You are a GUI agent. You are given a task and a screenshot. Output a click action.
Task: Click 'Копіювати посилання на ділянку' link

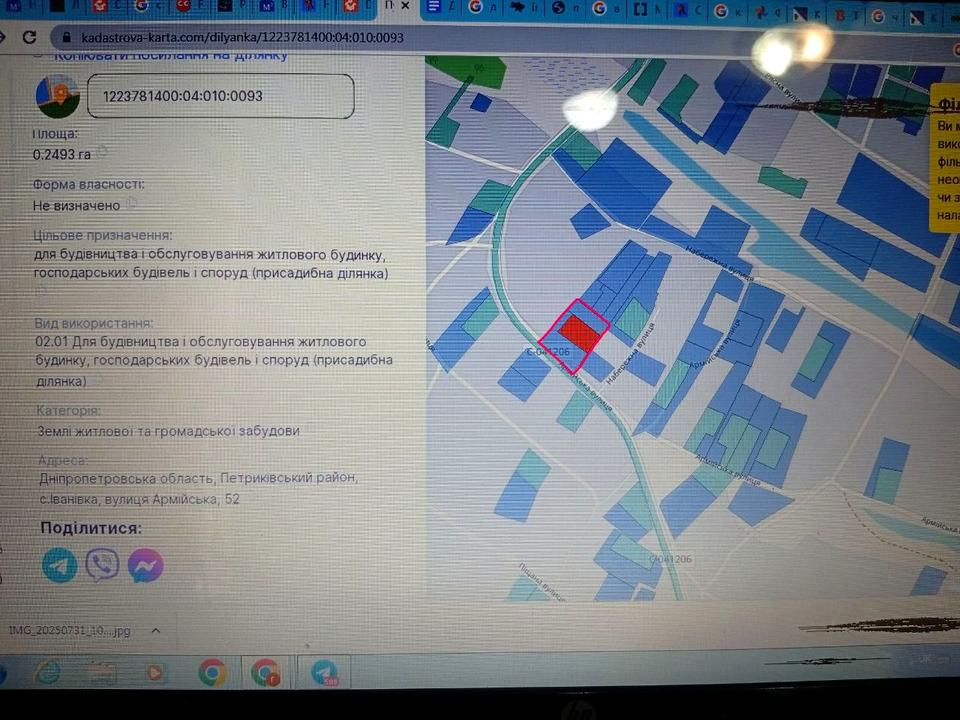170,56
